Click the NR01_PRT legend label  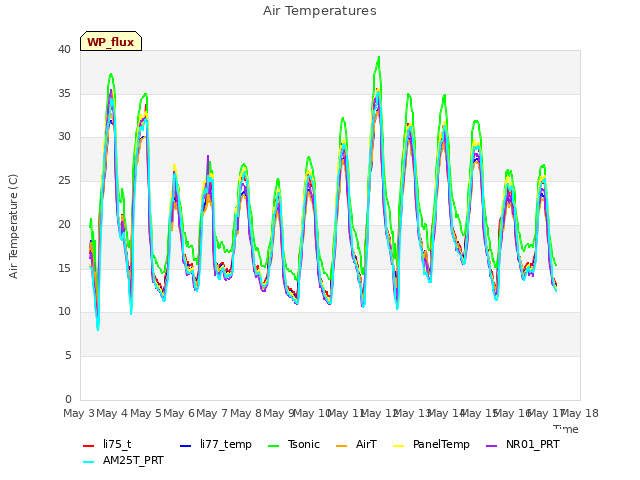(x=533, y=444)
